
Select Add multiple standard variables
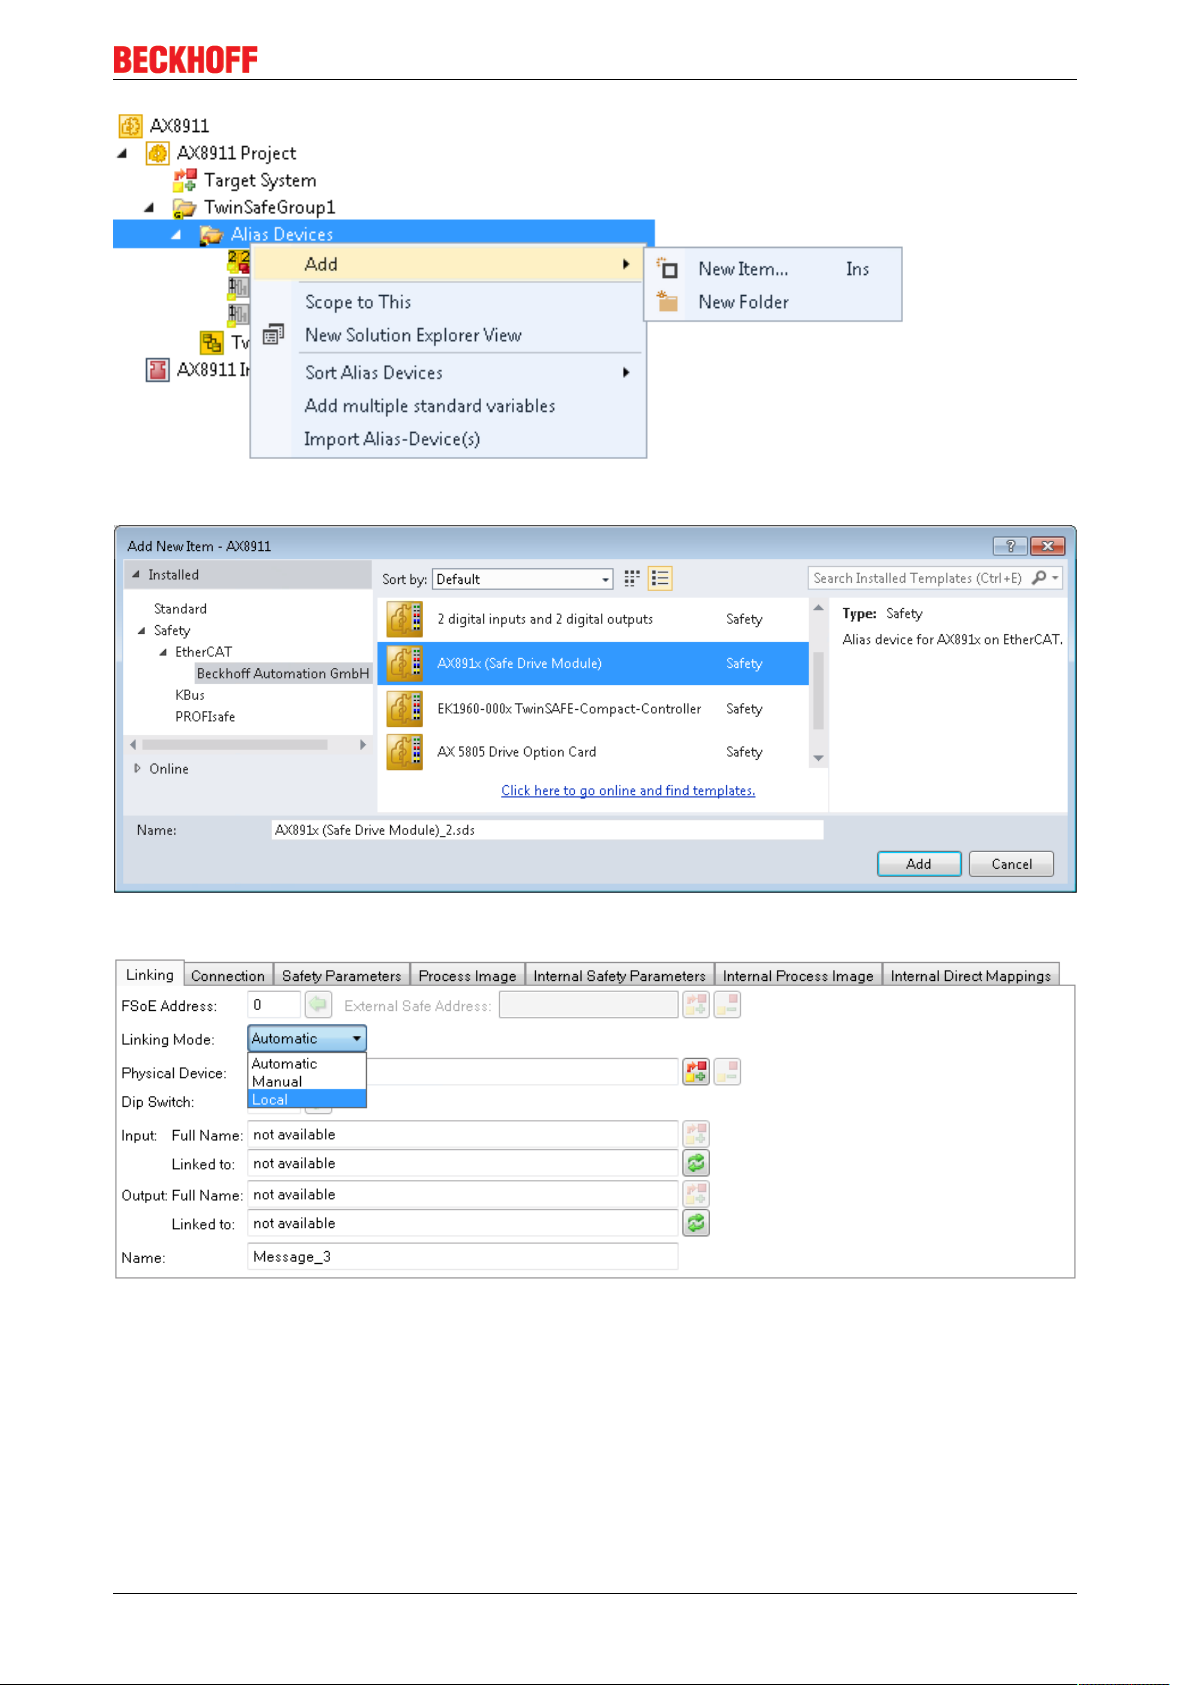coord(429,406)
